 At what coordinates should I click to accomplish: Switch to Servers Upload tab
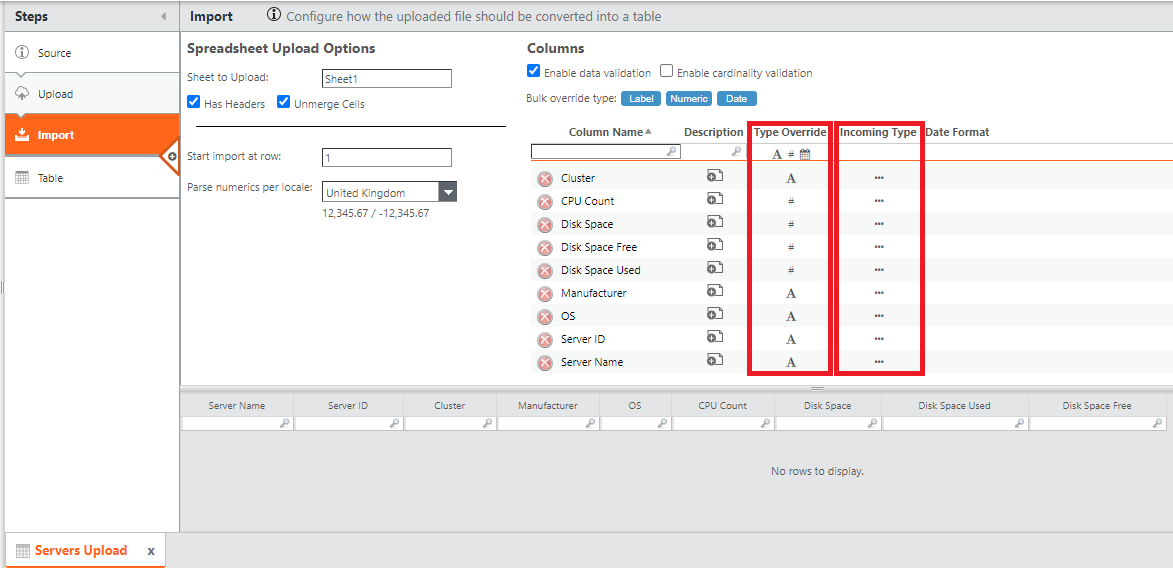(80, 550)
